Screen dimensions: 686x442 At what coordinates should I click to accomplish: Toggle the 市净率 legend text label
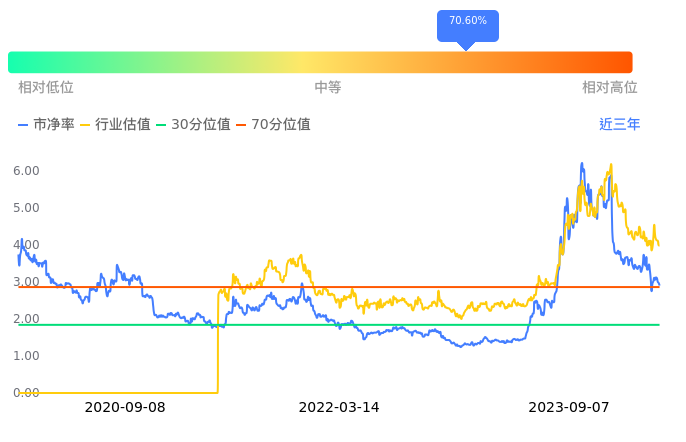54,125
